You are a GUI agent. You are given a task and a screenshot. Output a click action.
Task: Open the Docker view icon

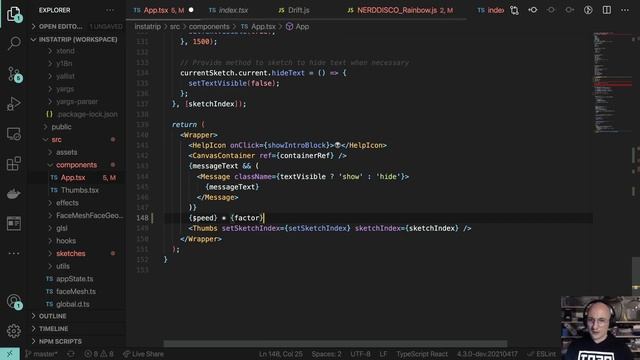(x=14, y=193)
